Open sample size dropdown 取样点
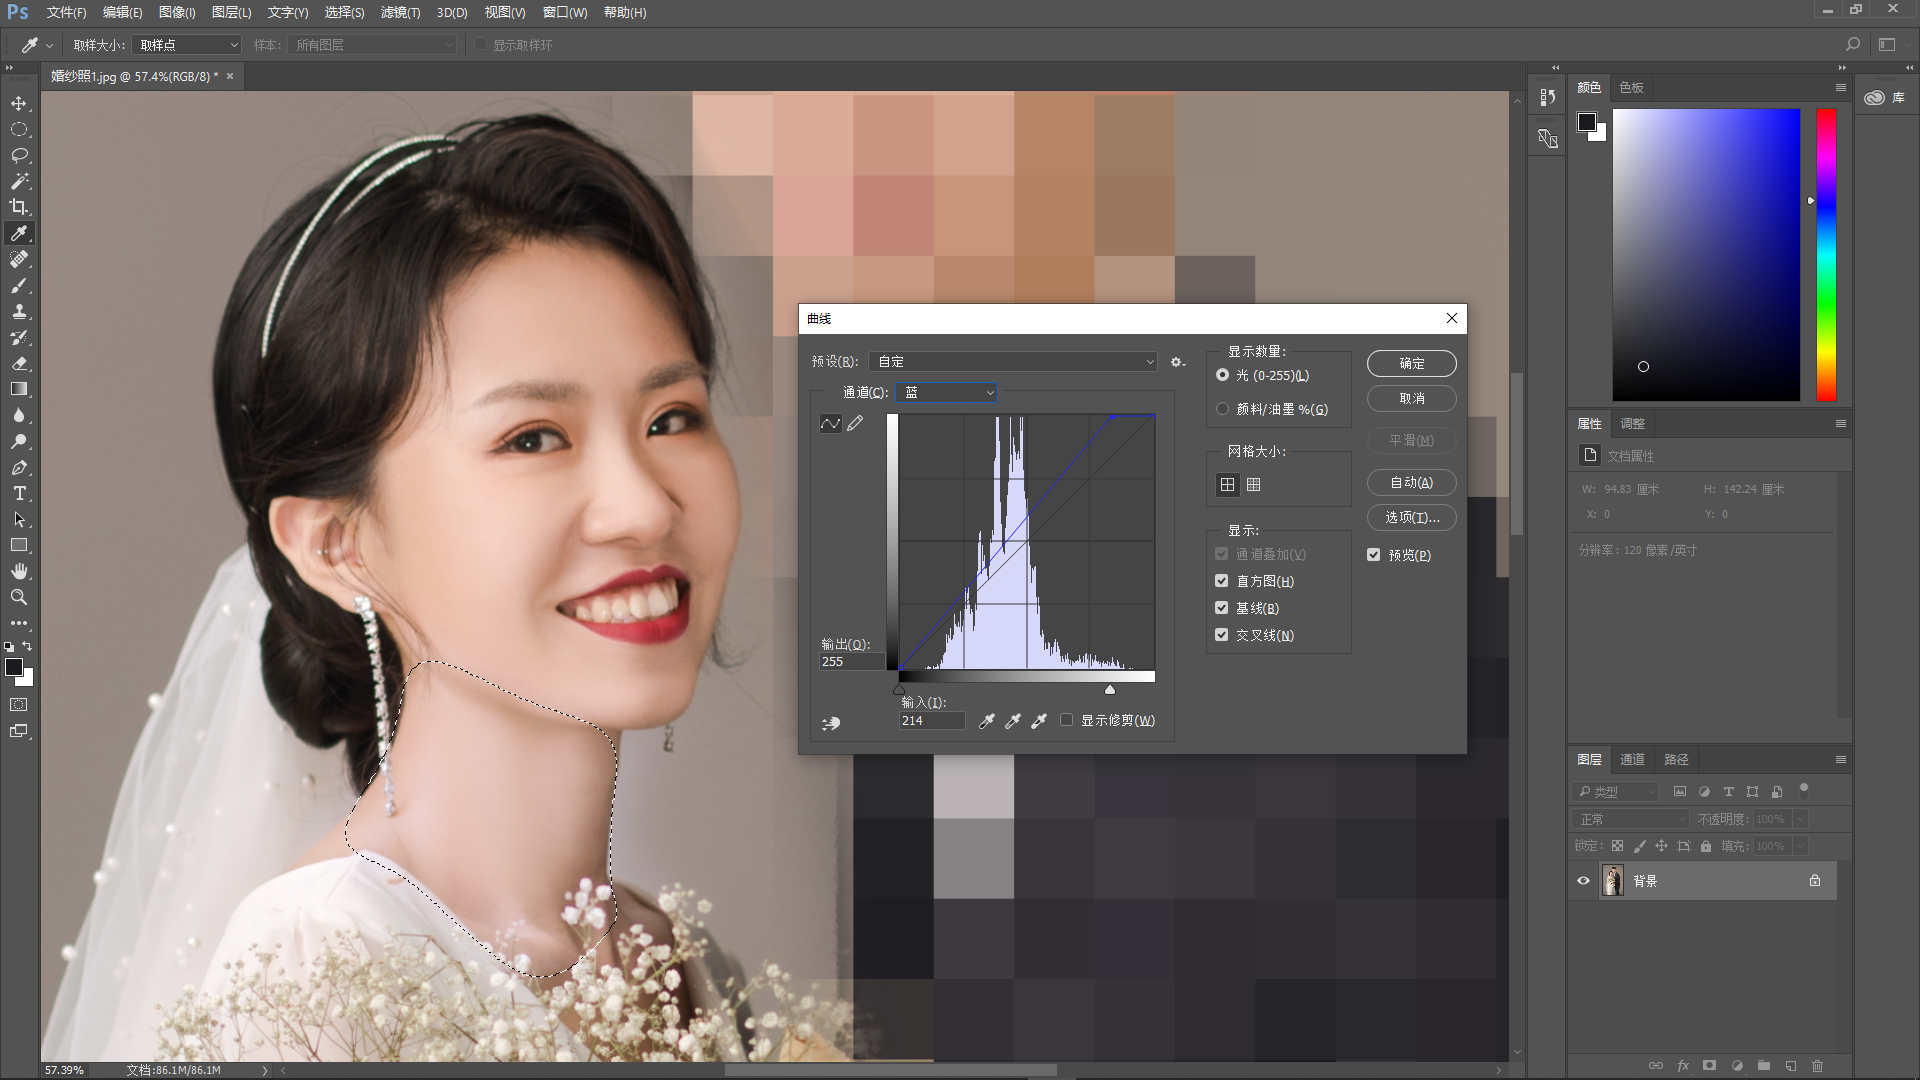The height and width of the screenshot is (1080, 1920). (188, 45)
